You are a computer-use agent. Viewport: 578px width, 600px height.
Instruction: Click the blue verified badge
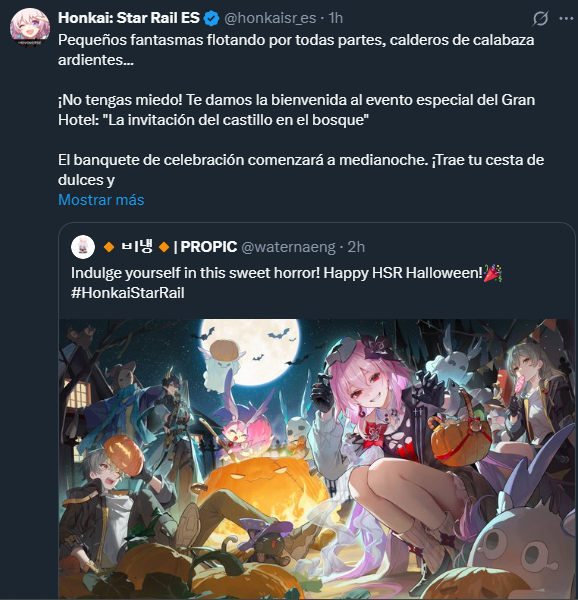coord(211,18)
